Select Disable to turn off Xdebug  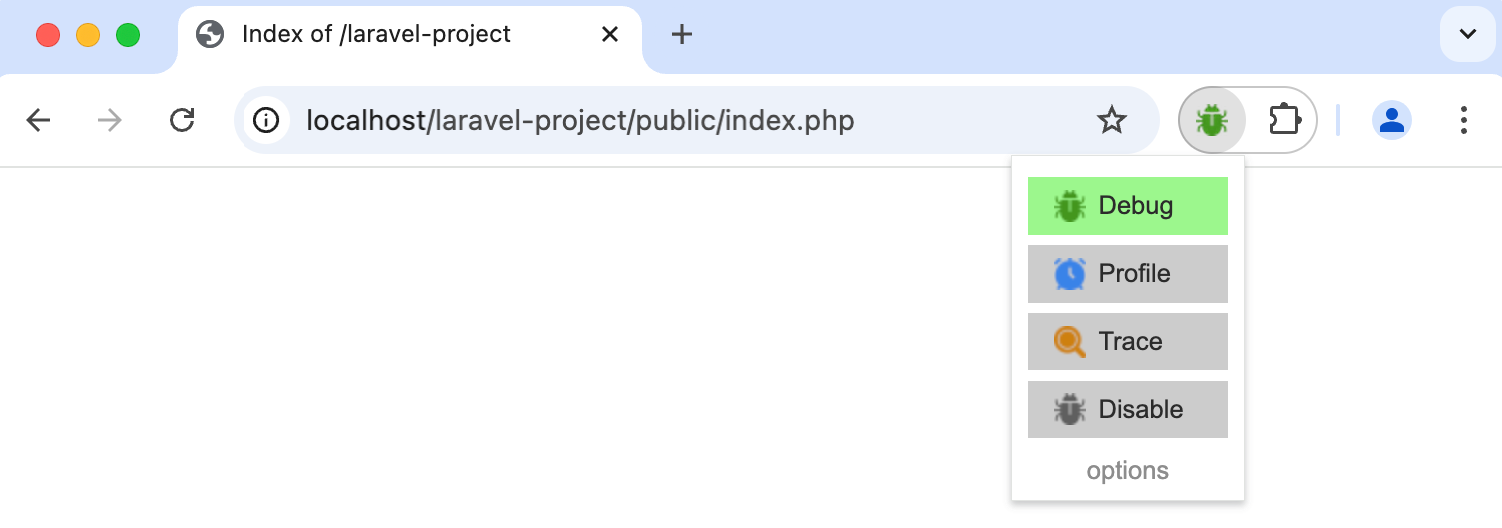[x=1127, y=410]
